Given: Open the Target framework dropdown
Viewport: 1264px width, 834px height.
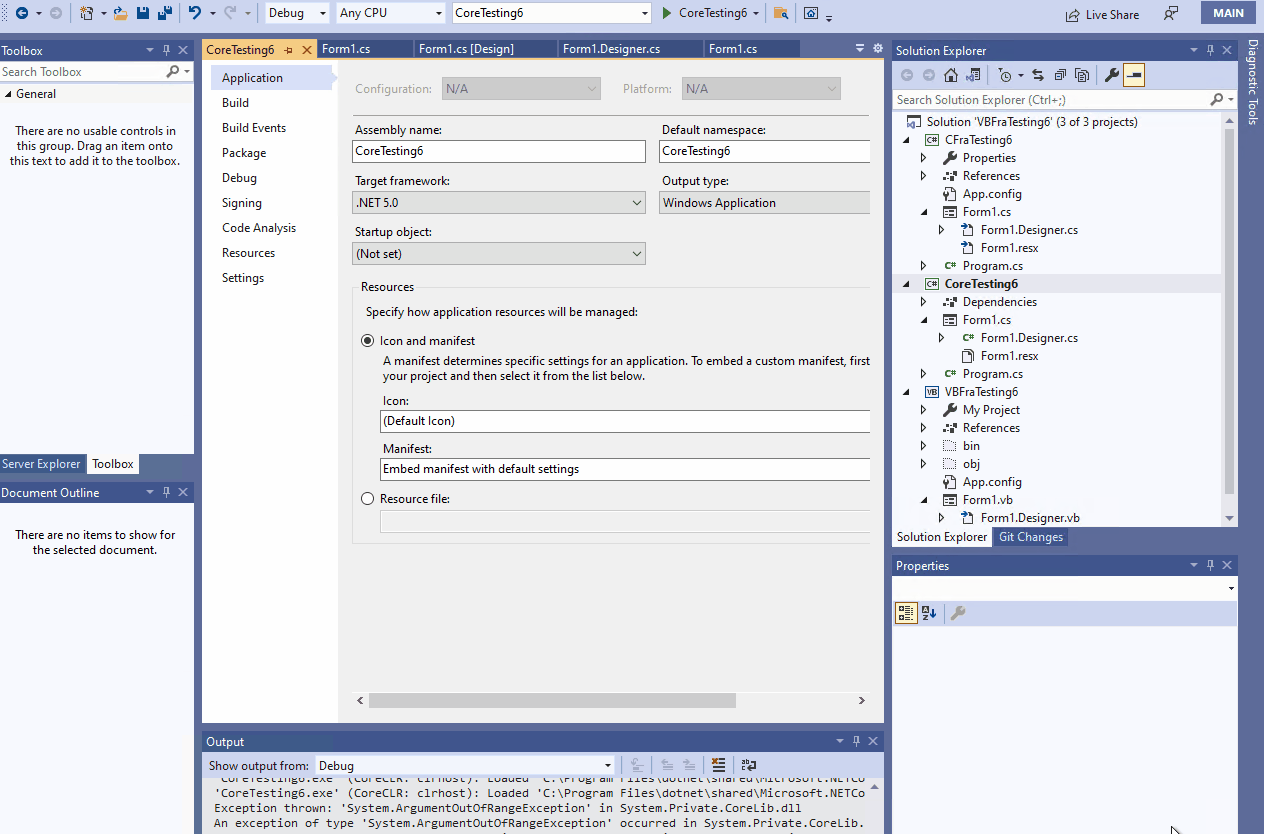Looking at the screenshot, I should 637,202.
